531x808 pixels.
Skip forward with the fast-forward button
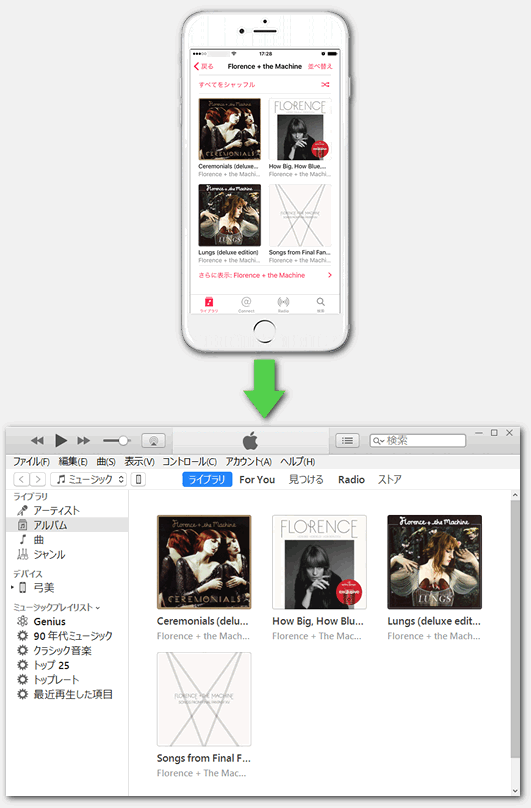84,441
